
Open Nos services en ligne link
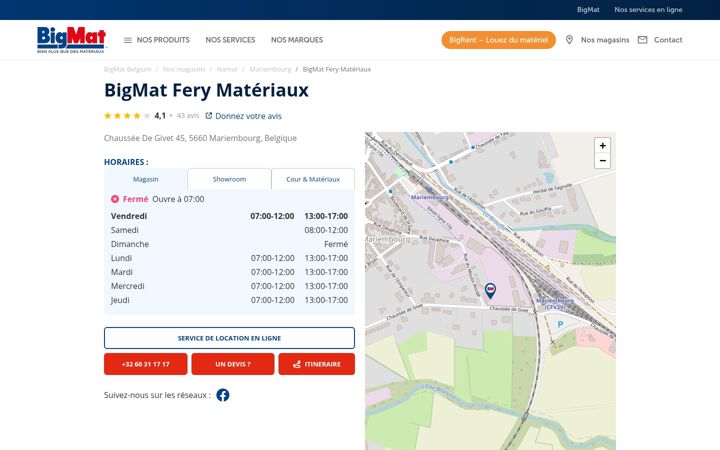pyautogui.click(x=648, y=10)
